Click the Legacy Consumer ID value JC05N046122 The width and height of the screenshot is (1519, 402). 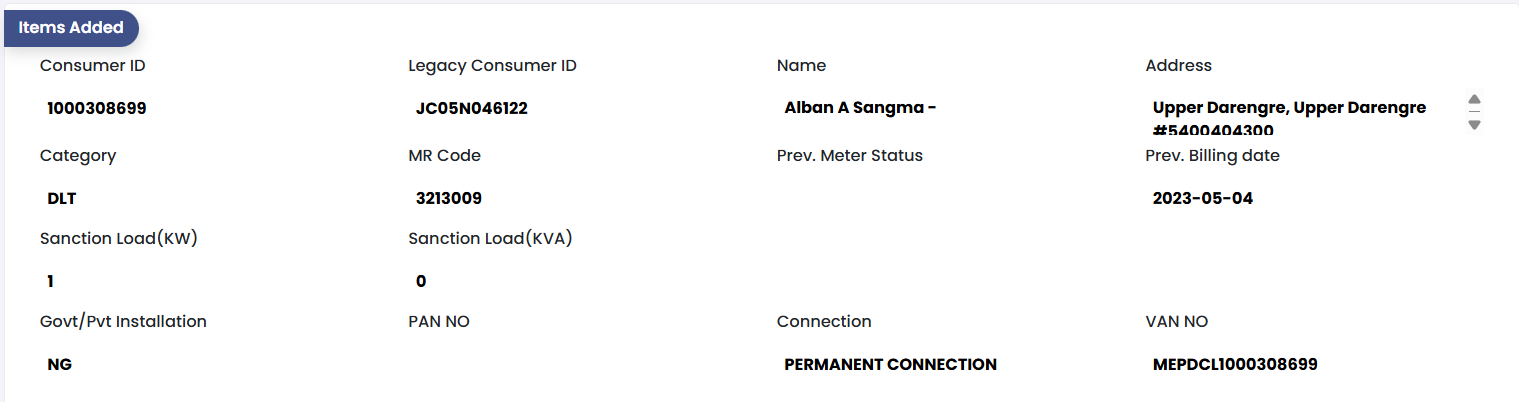[471, 108]
